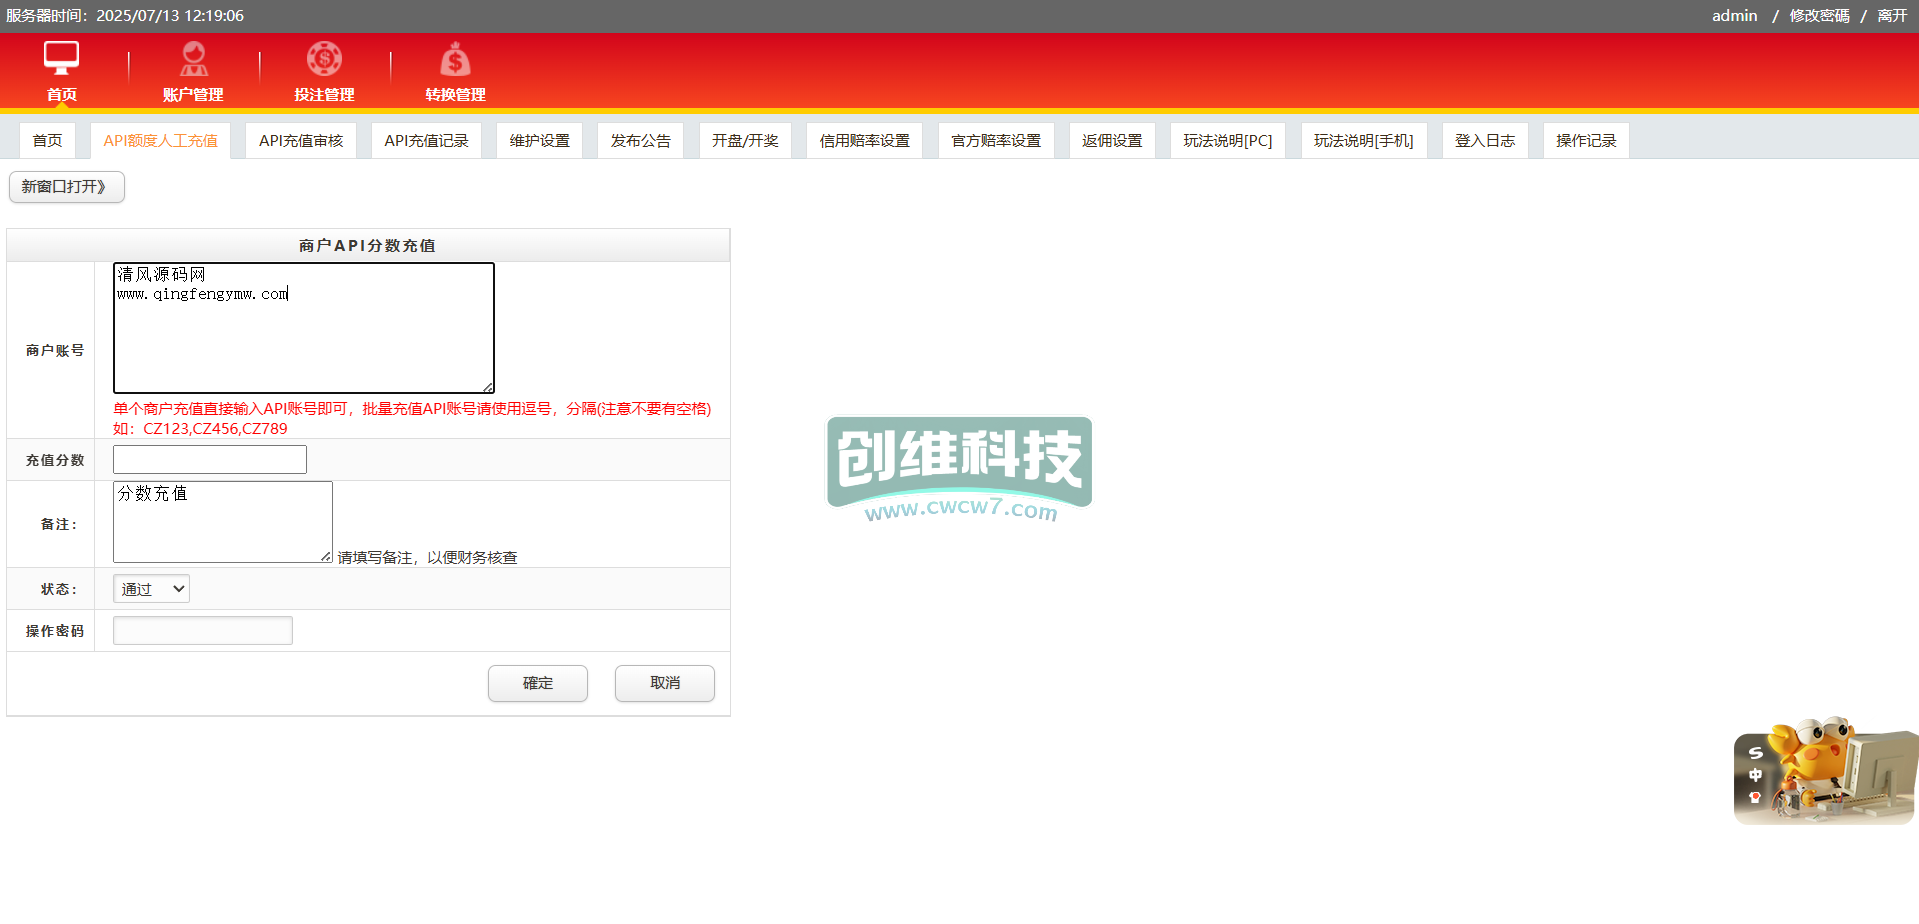Select the API额度人工充值 tab
1919x924 pixels.
pyautogui.click(x=160, y=141)
